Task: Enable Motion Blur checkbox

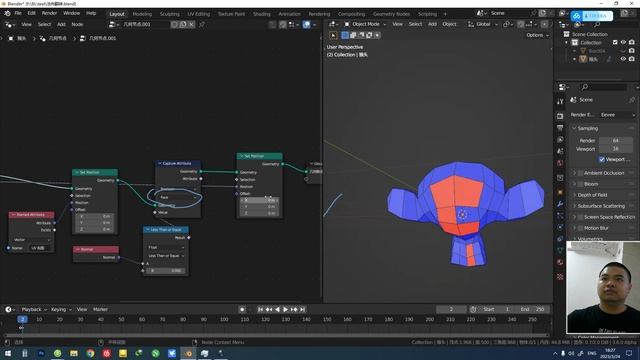Action: click(580, 228)
